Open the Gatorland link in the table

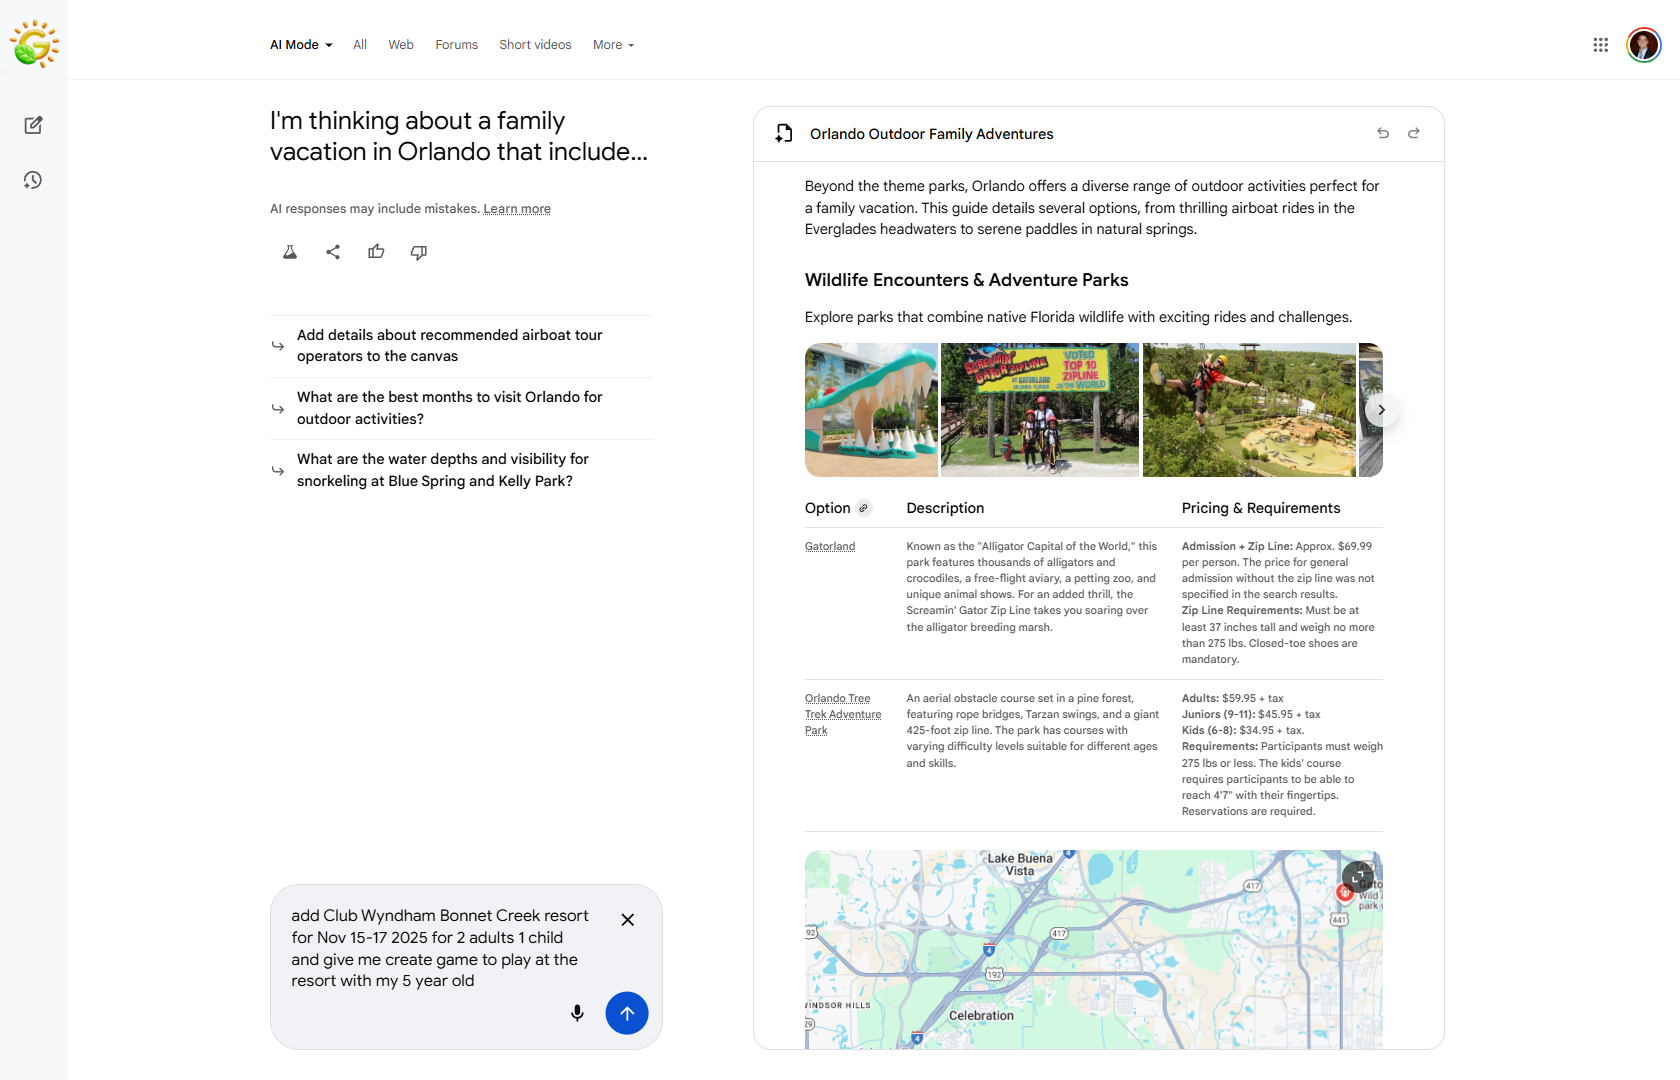tap(830, 546)
